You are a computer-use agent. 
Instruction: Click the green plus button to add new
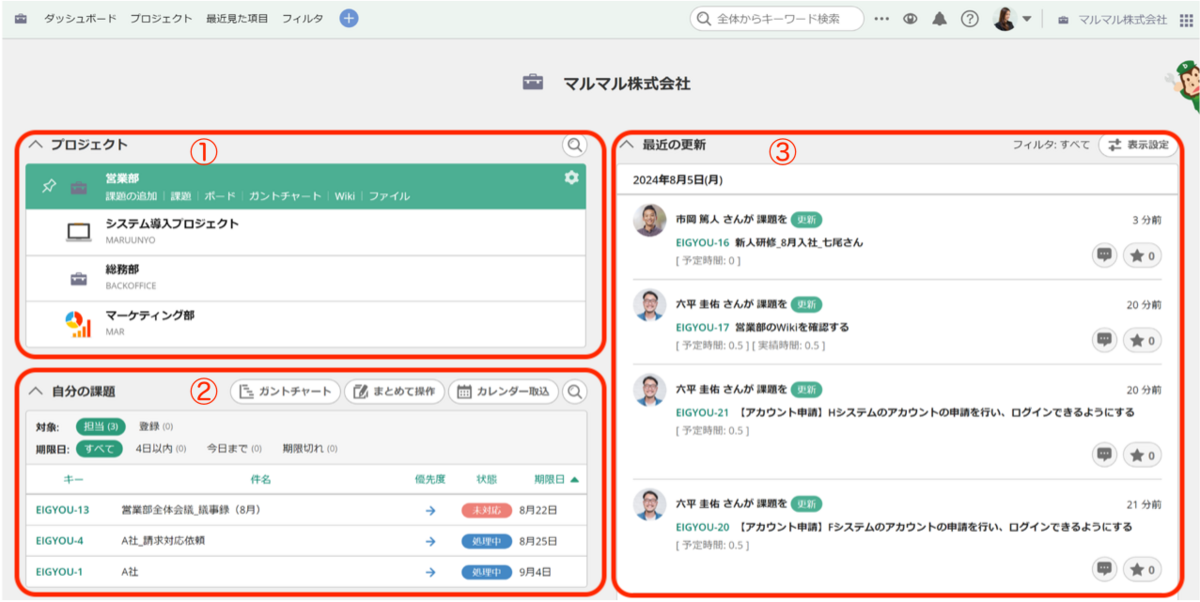click(x=348, y=17)
